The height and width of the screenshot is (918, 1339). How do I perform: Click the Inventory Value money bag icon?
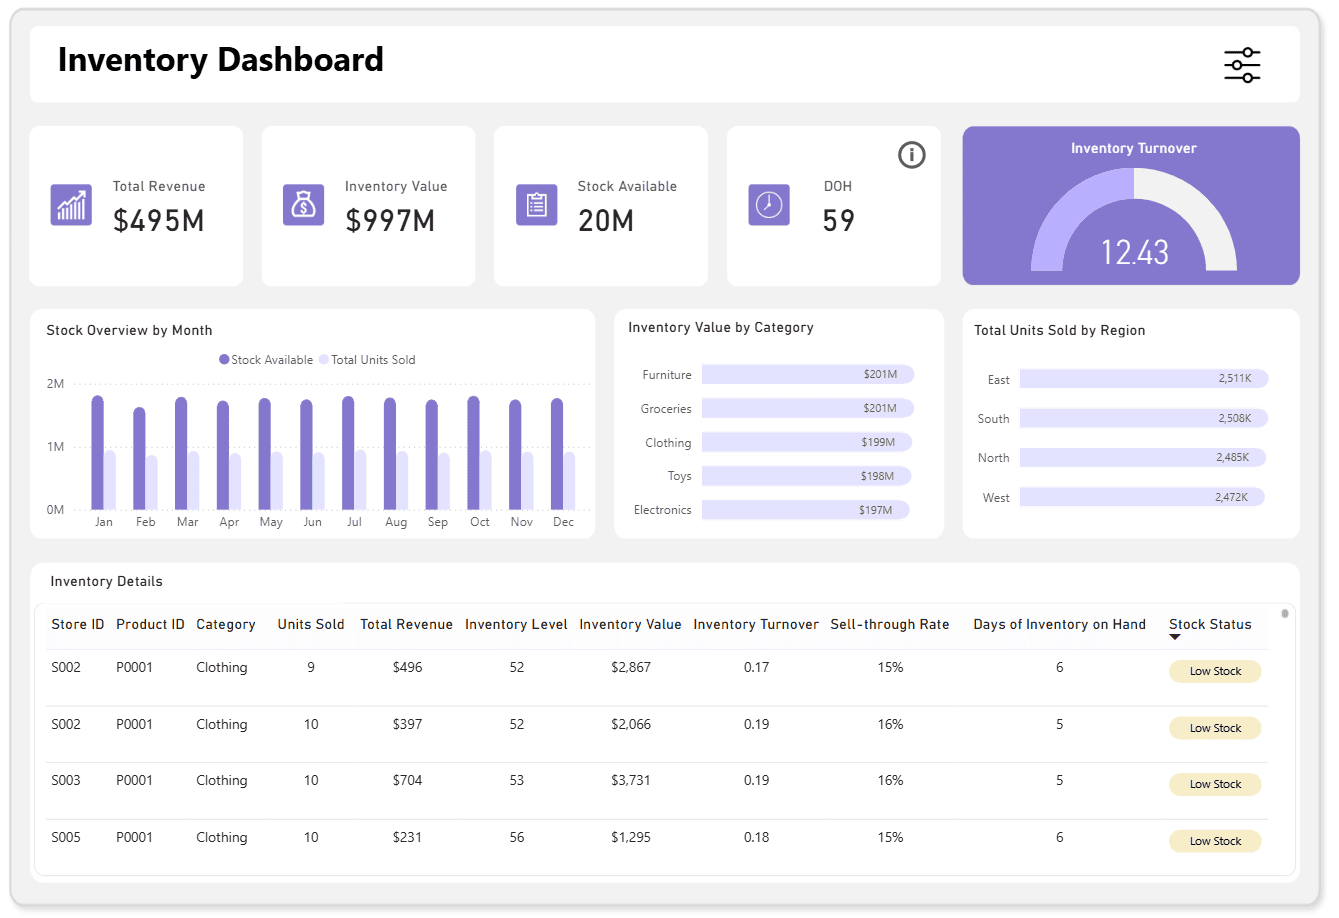click(303, 205)
